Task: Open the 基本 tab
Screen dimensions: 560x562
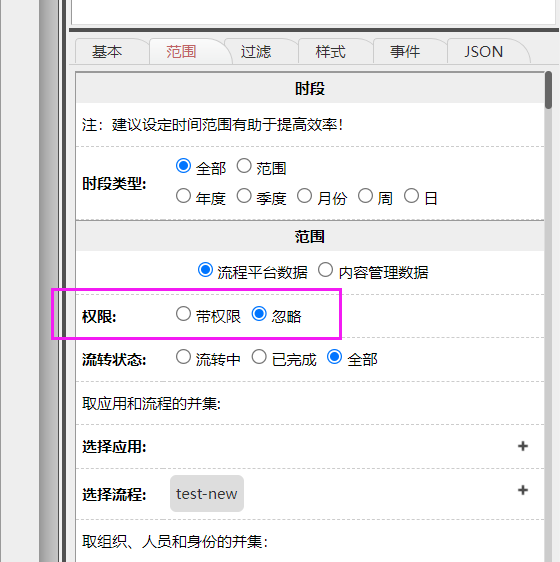Action: [107, 52]
